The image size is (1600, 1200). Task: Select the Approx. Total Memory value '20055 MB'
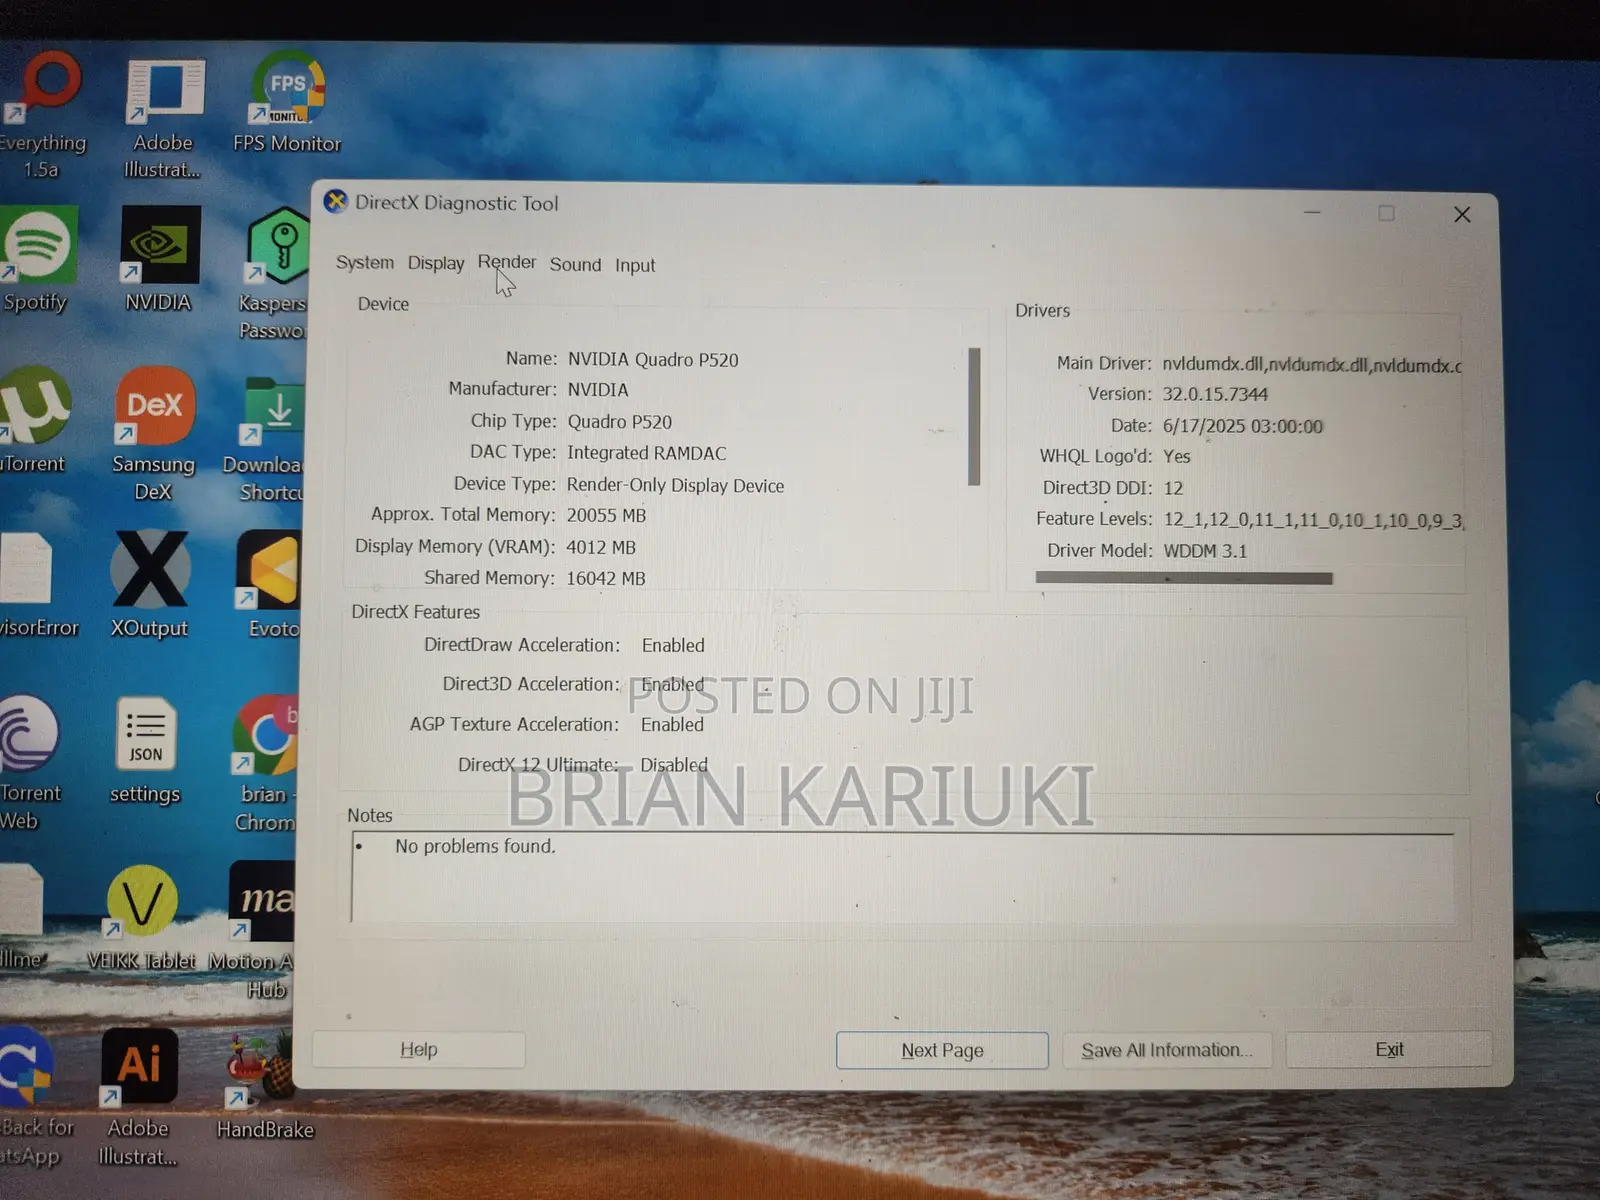click(x=606, y=515)
